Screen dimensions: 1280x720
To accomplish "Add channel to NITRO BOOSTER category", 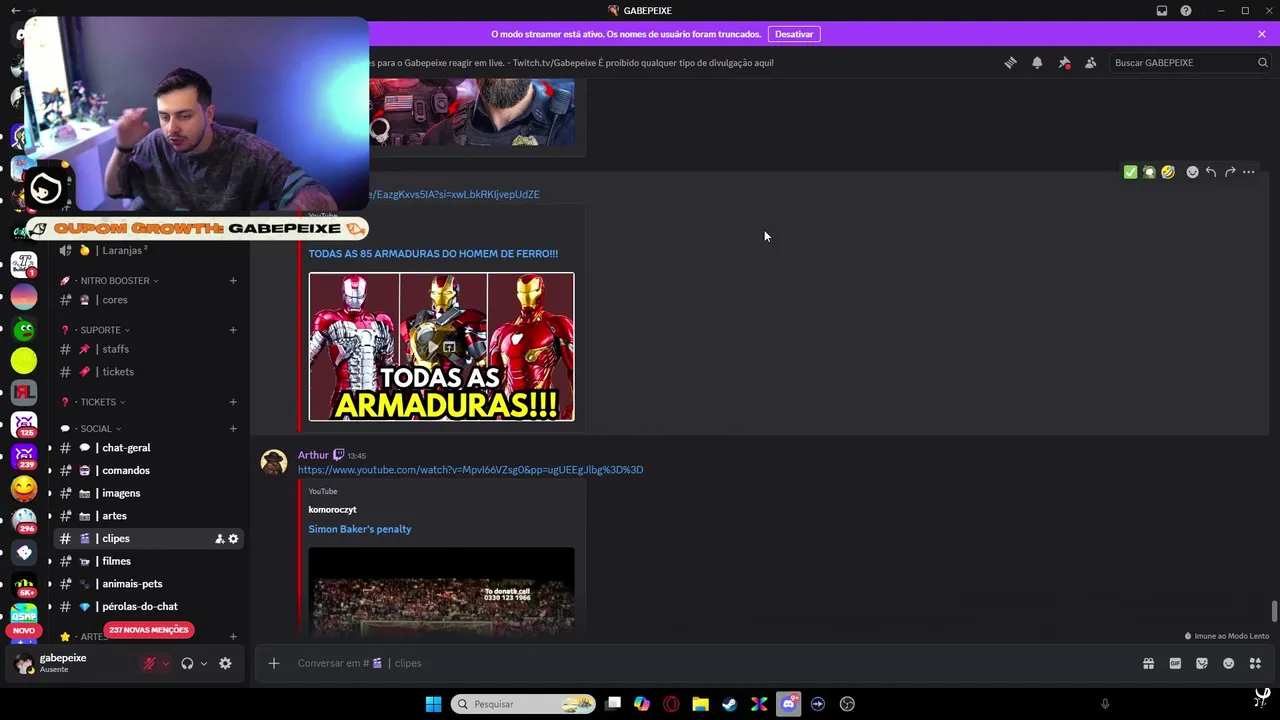I will [233, 281].
